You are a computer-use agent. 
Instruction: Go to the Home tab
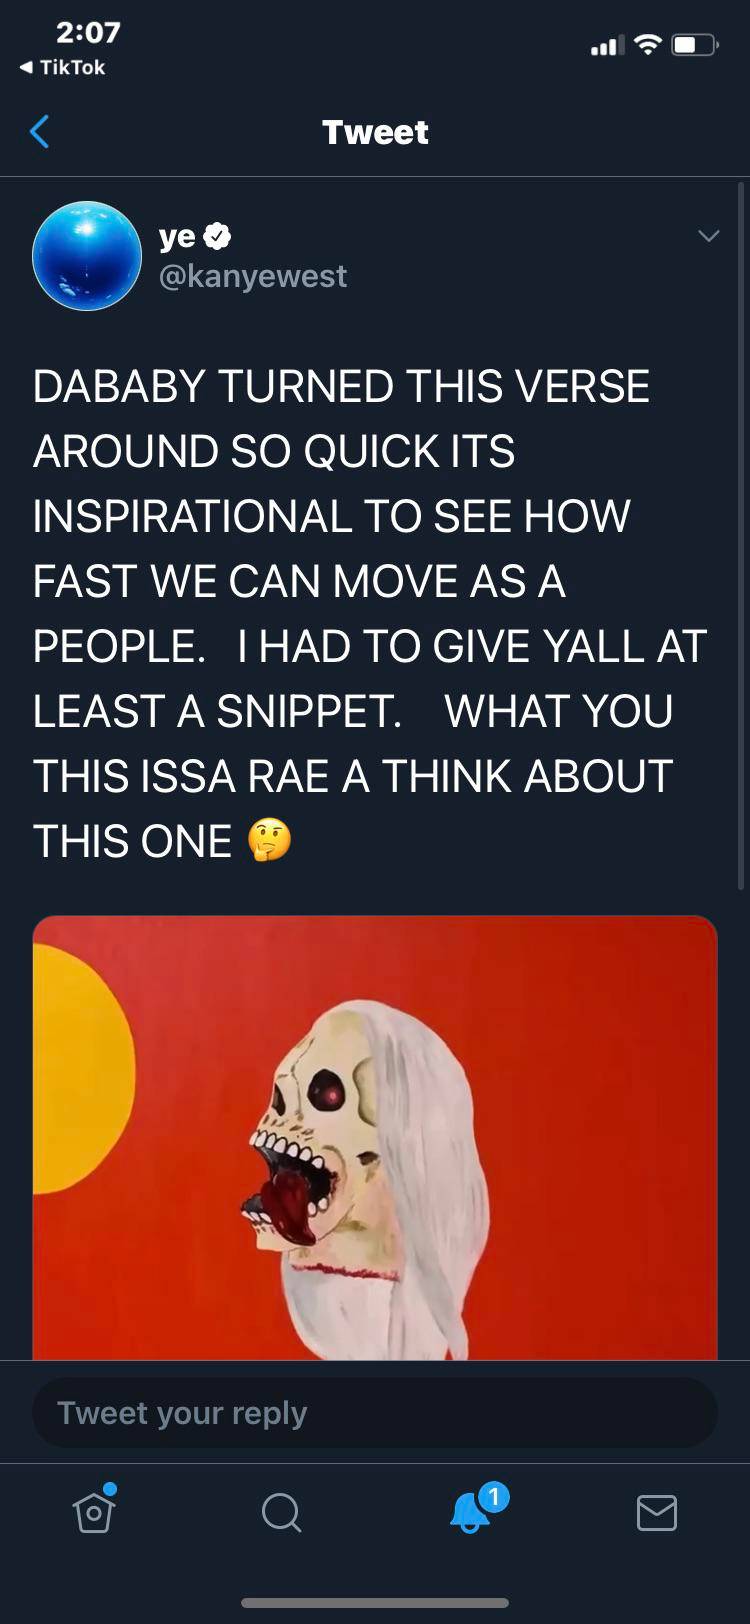click(x=94, y=1511)
